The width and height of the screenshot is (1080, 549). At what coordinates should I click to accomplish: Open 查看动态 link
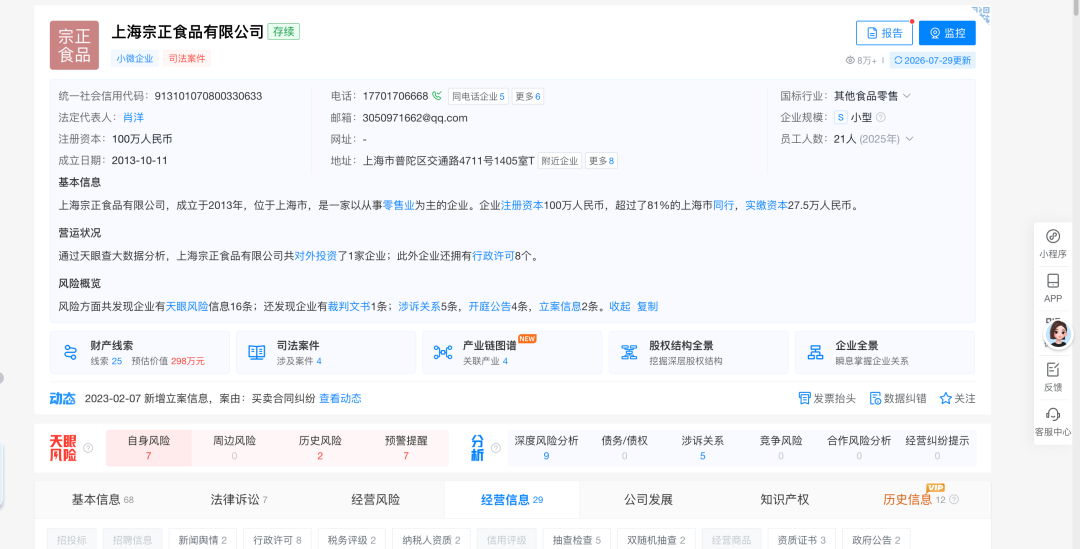340,399
